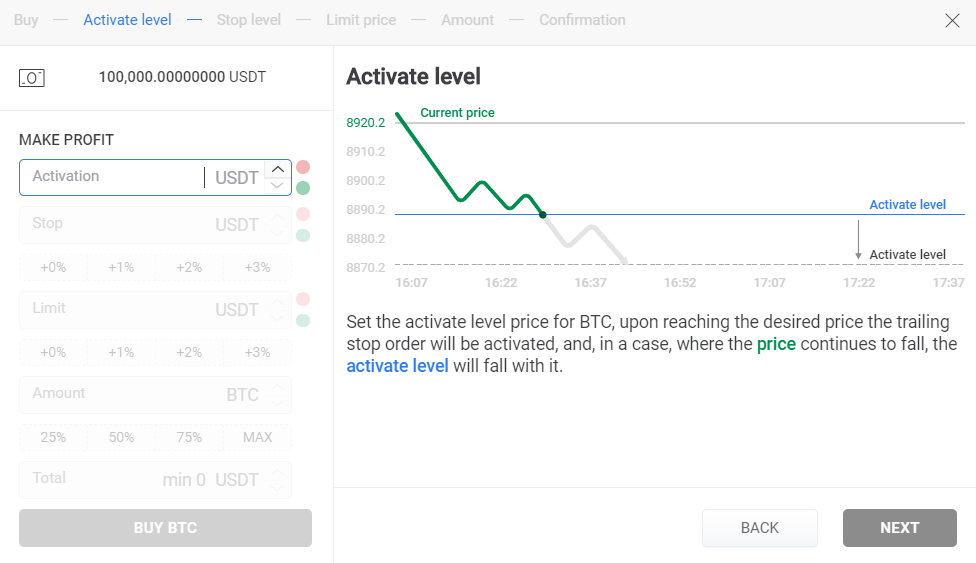Open the Stop level step
Screen dimensions: 976x563
[x=248, y=20]
